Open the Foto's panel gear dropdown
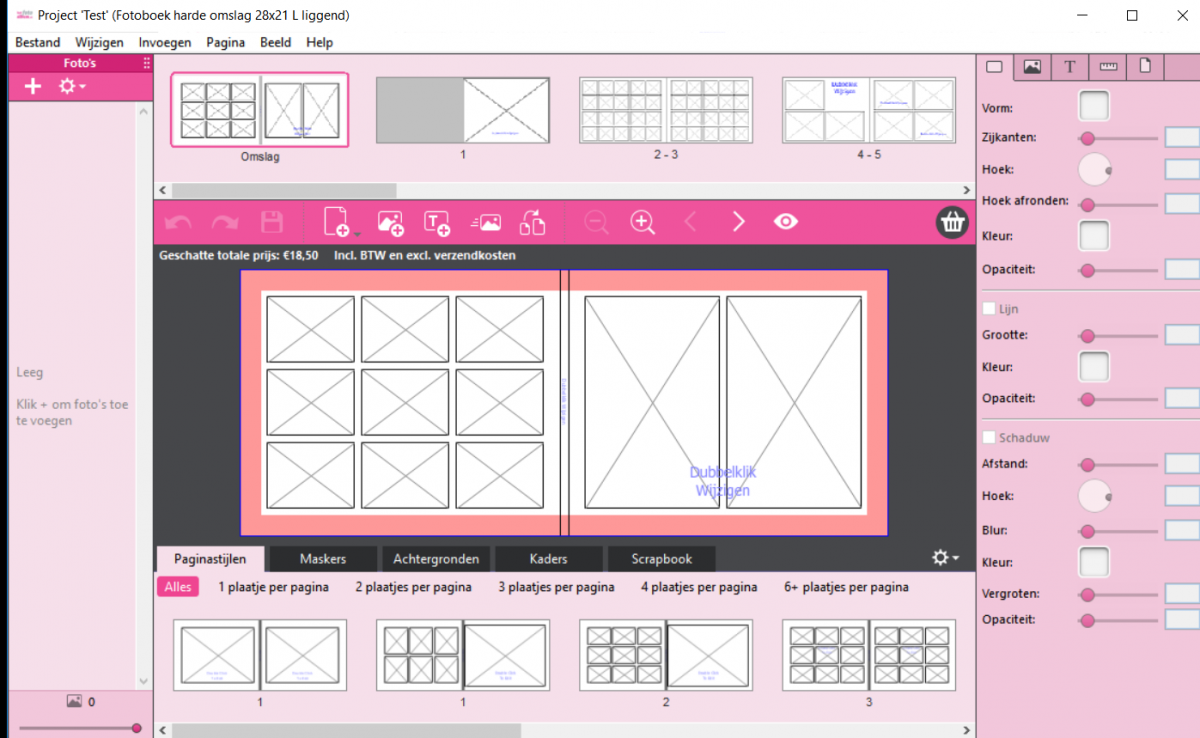This screenshot has width=1200, height=738. [72, 87]
